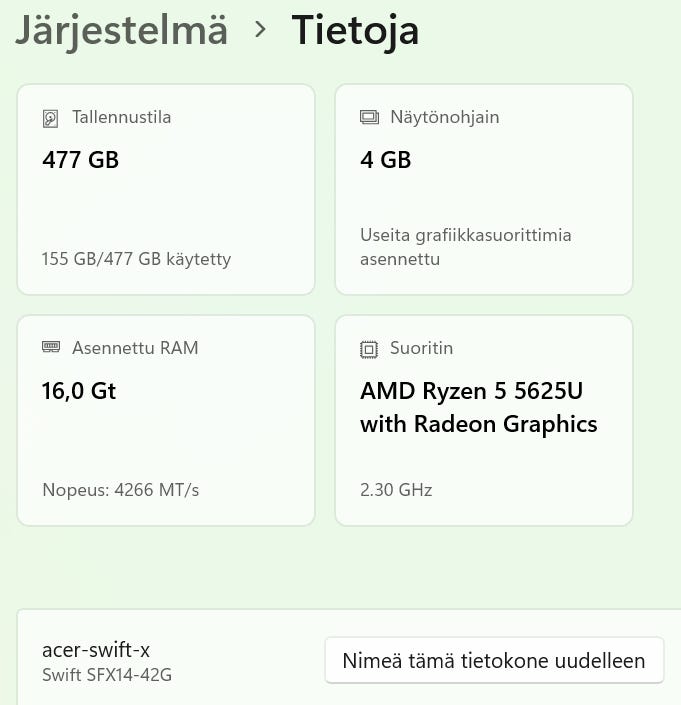Viewport: 681px width, 705px height.
Task: Click the RAM module icon beside Asennettu RAM
Action: click(x=51, y=348)
